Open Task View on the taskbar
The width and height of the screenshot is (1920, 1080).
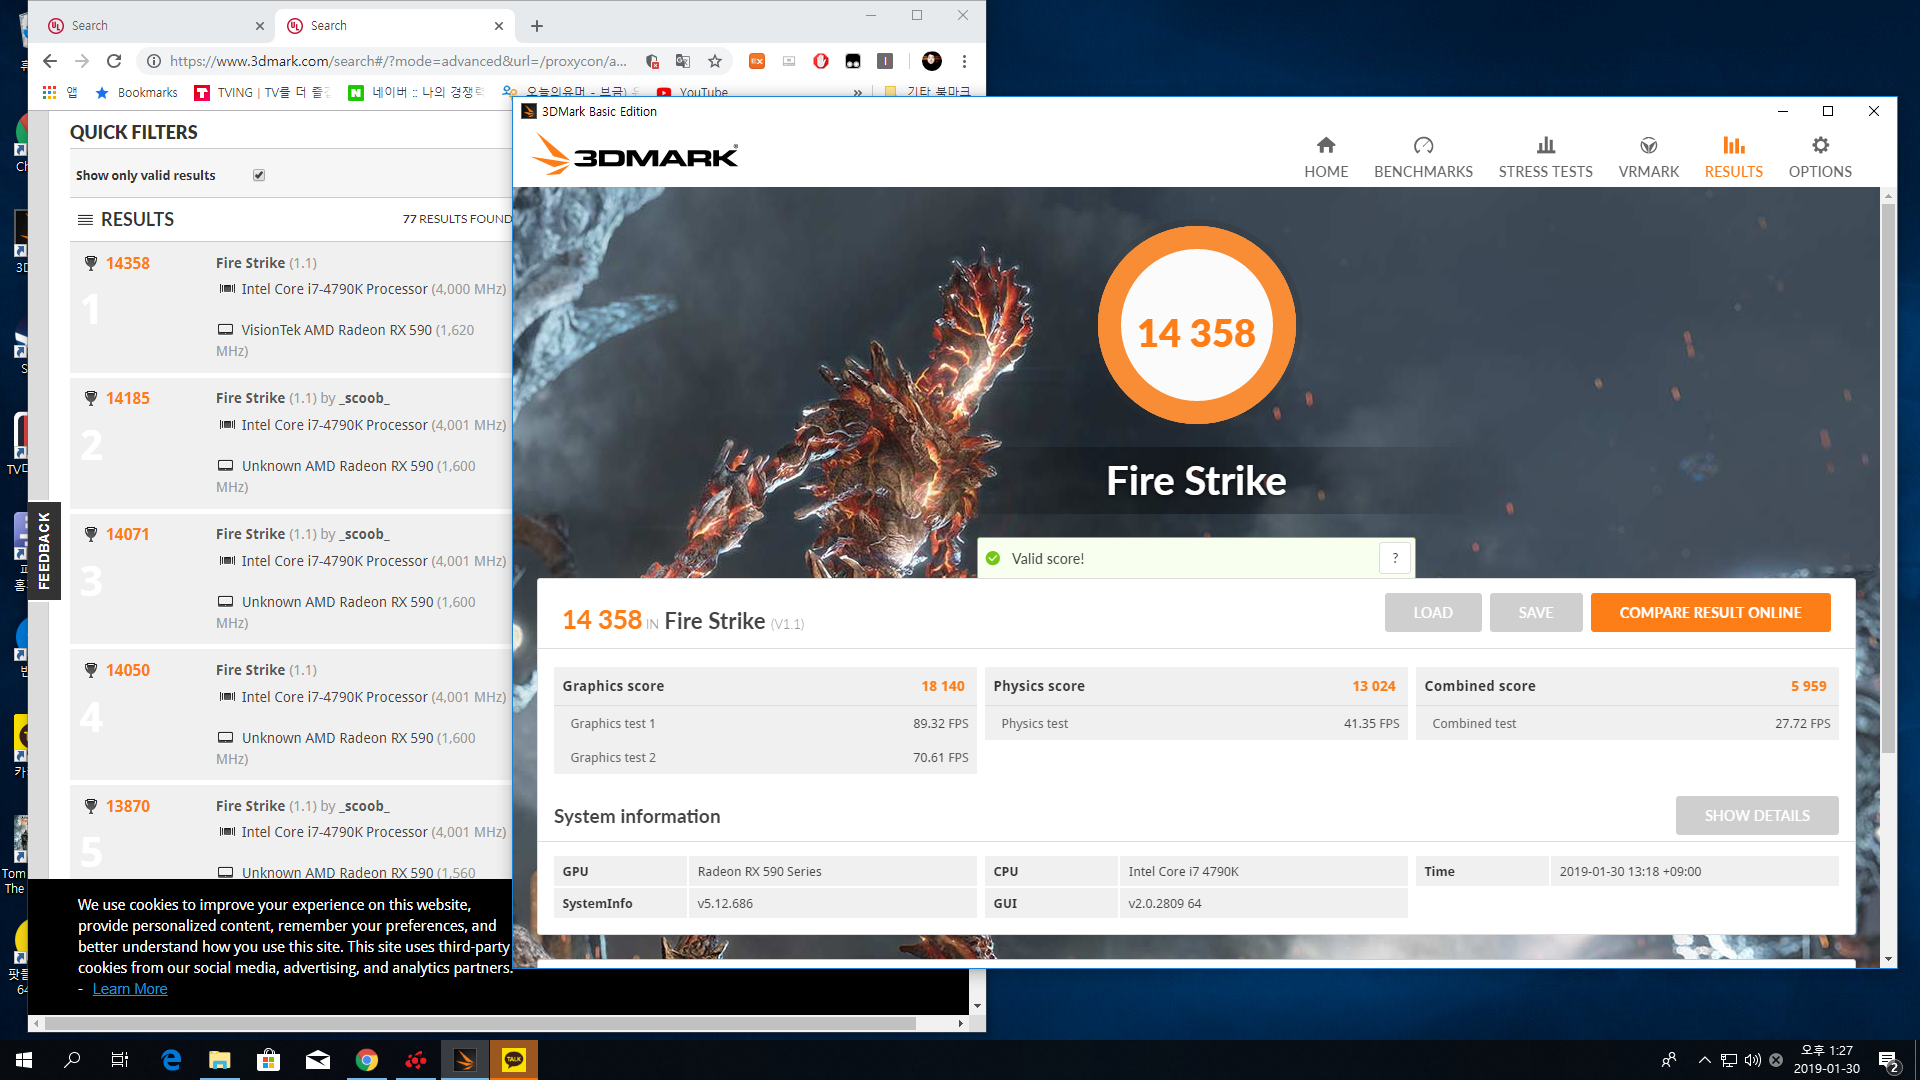click(x=120, y=1060)
